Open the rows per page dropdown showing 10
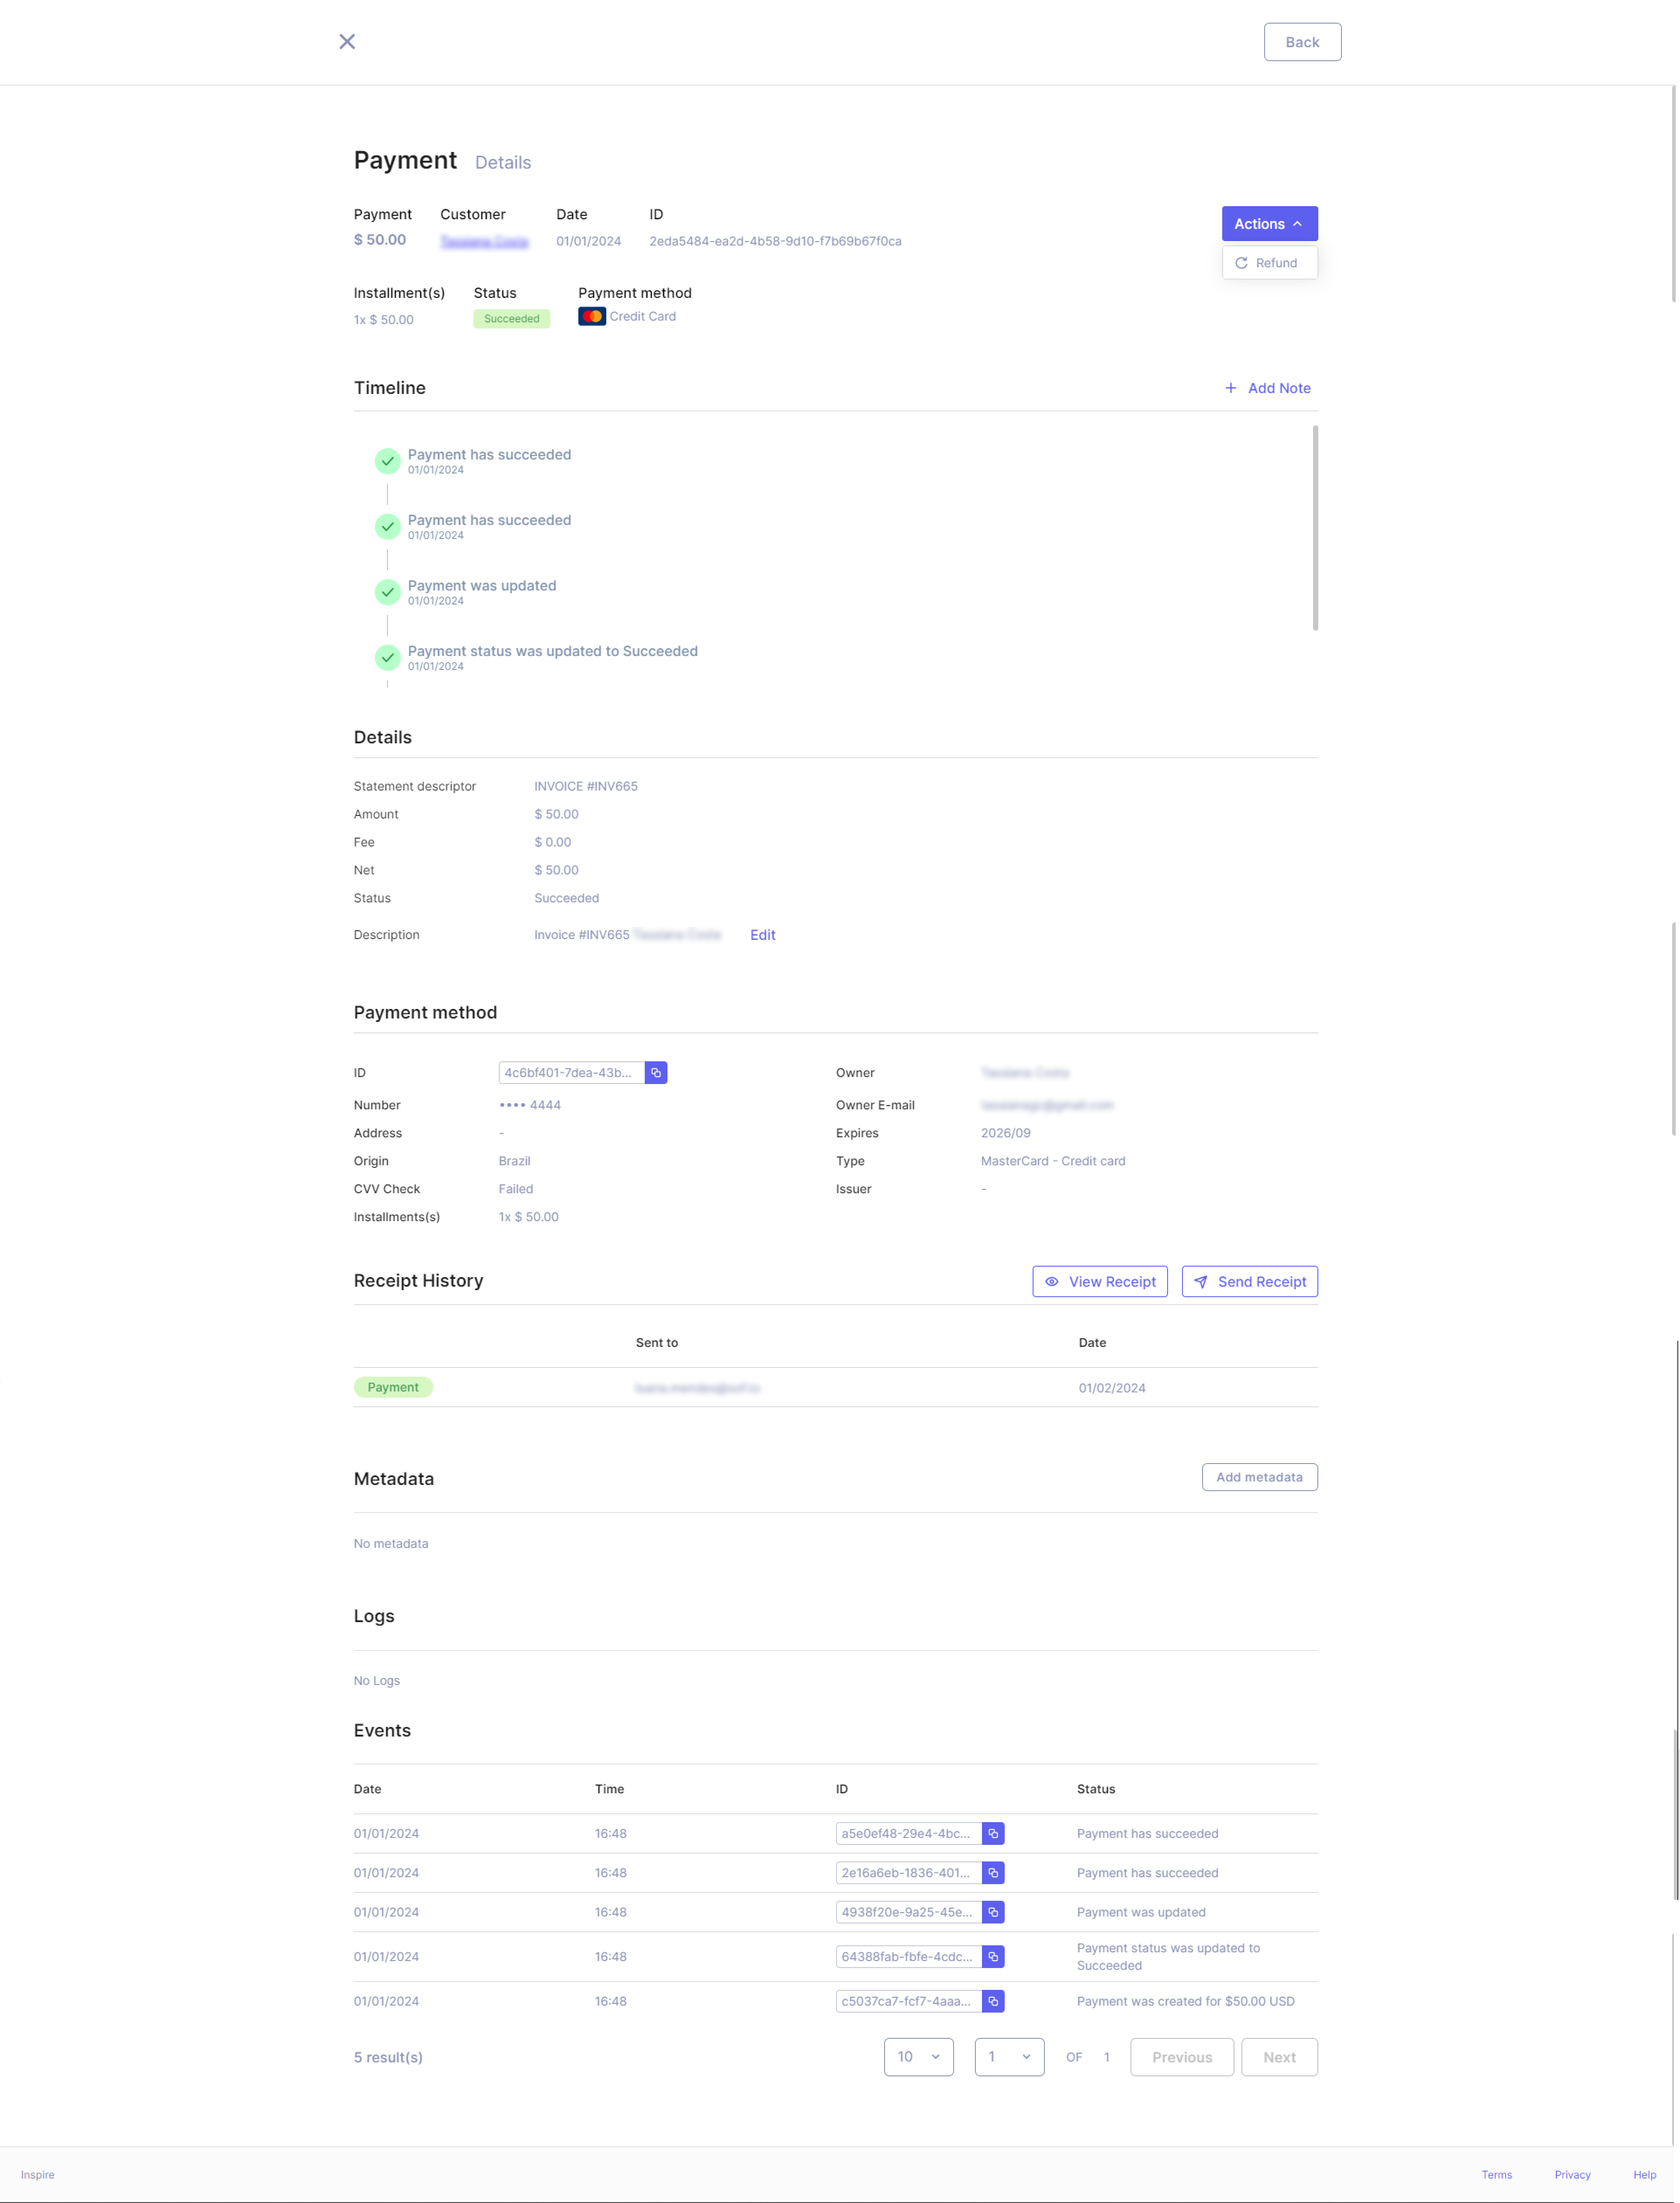The width and height of the screenshot is (1680, 2203). [918, 2057]
